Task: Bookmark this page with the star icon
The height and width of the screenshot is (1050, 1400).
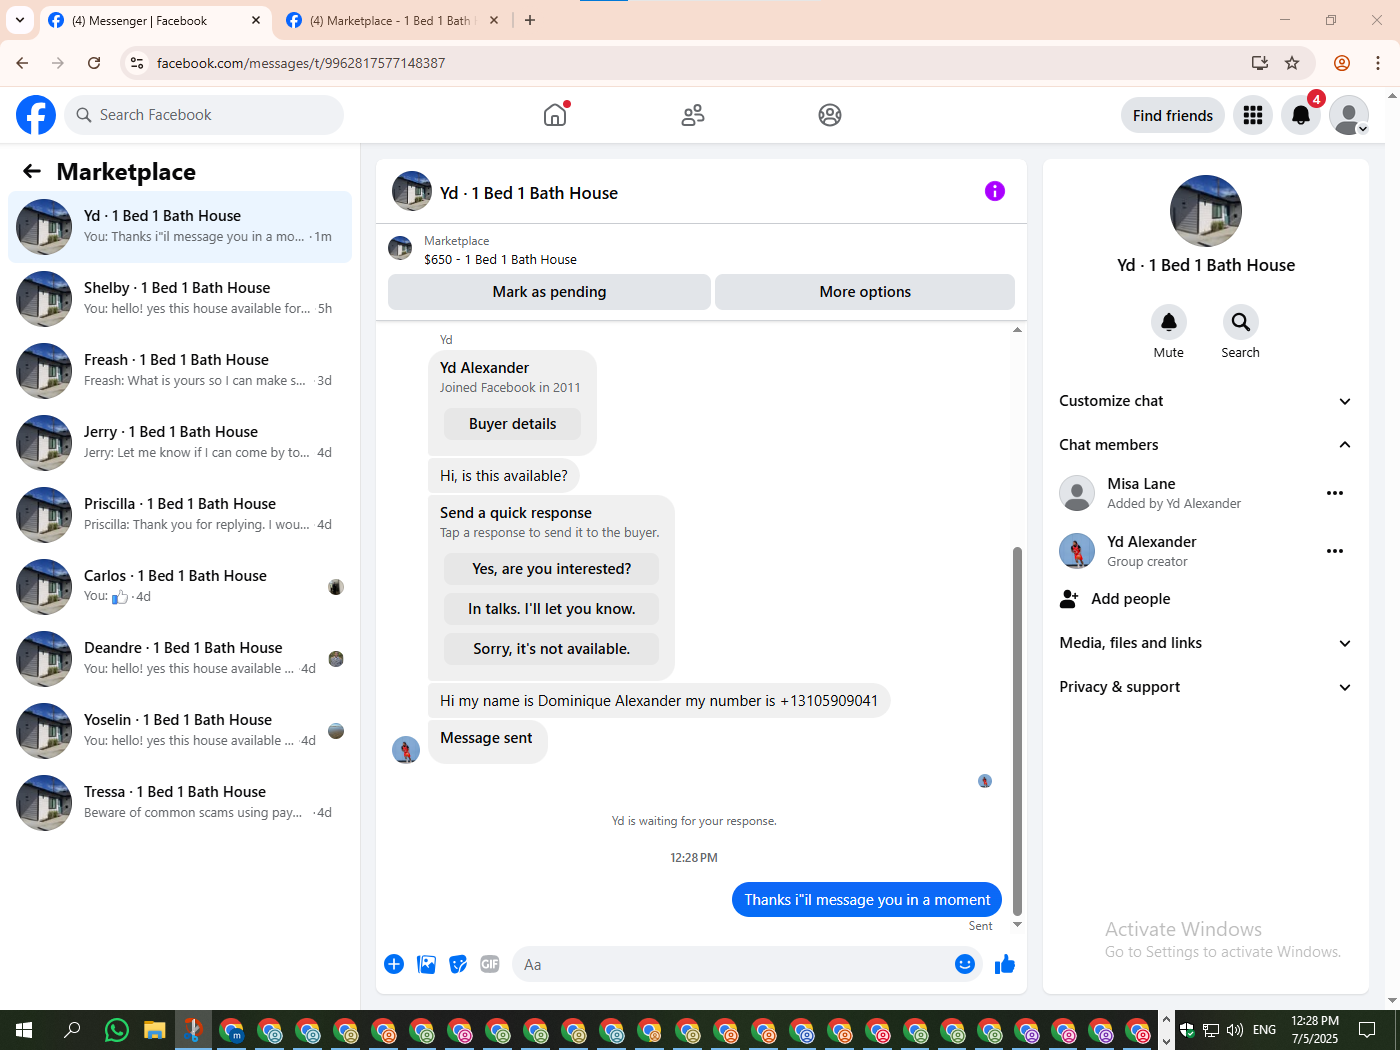Action: coord(1292,63)
